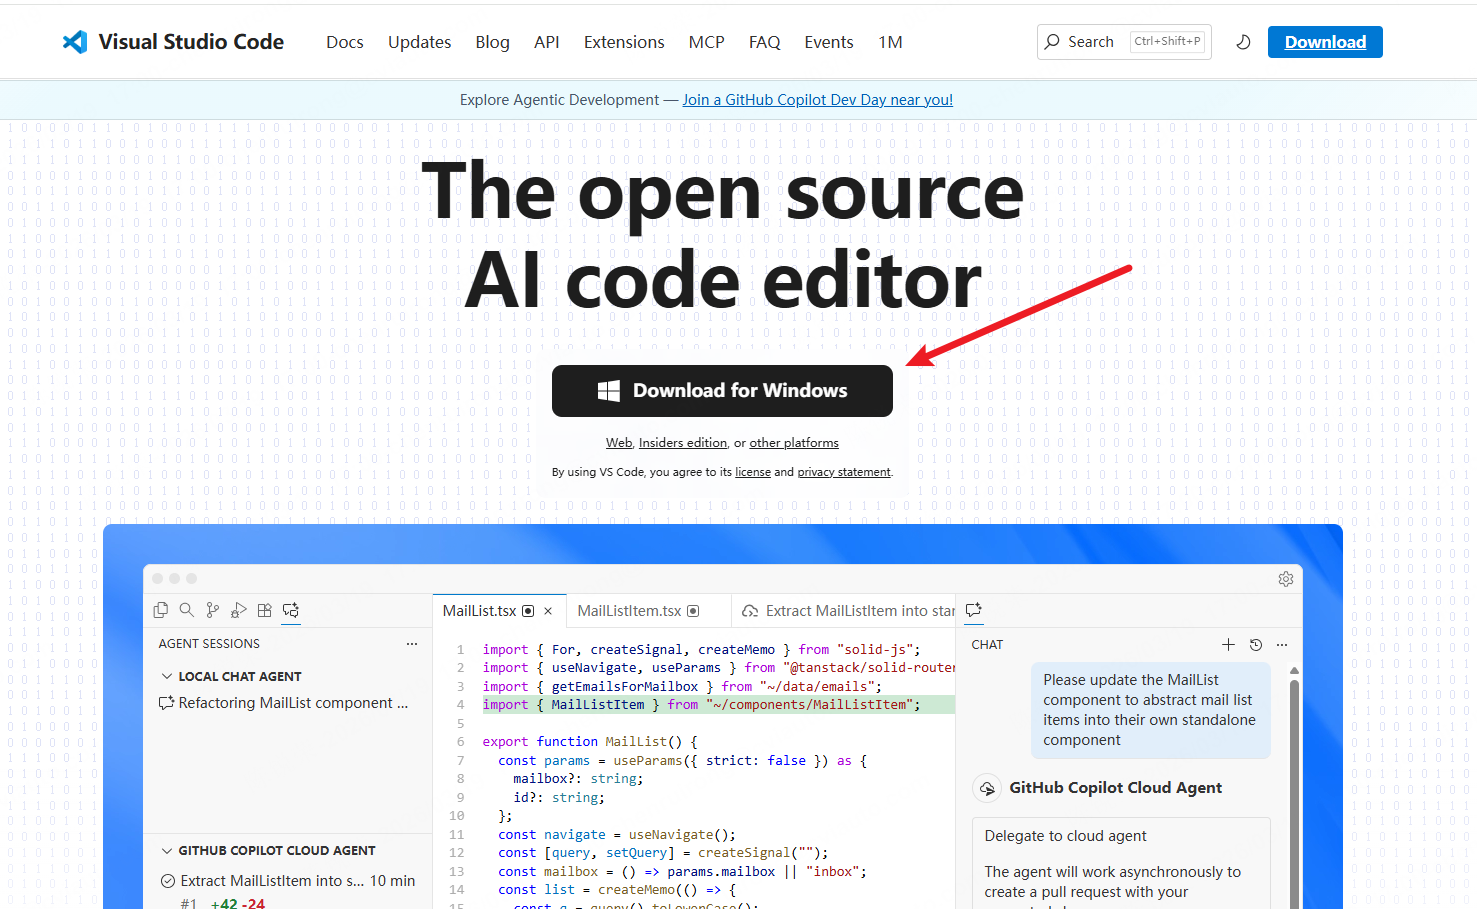This screenshot has width=1477, height=909.
Task: Click the GitHub Copilot Cloud Agent avatar icon
Action: click(987, 788)
